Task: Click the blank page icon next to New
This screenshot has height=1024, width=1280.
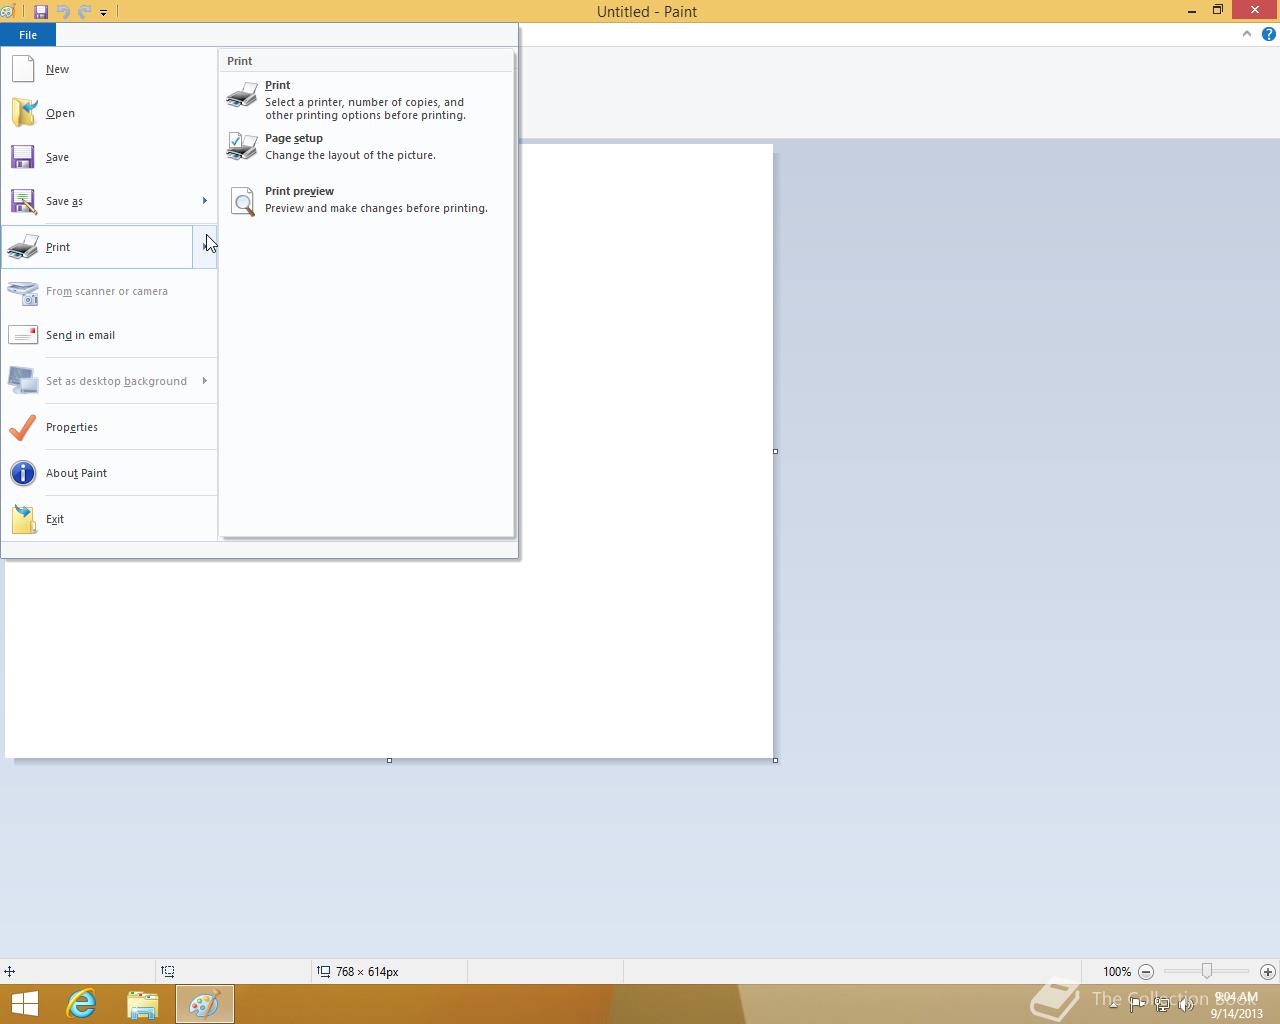Action: click(23, 69)
